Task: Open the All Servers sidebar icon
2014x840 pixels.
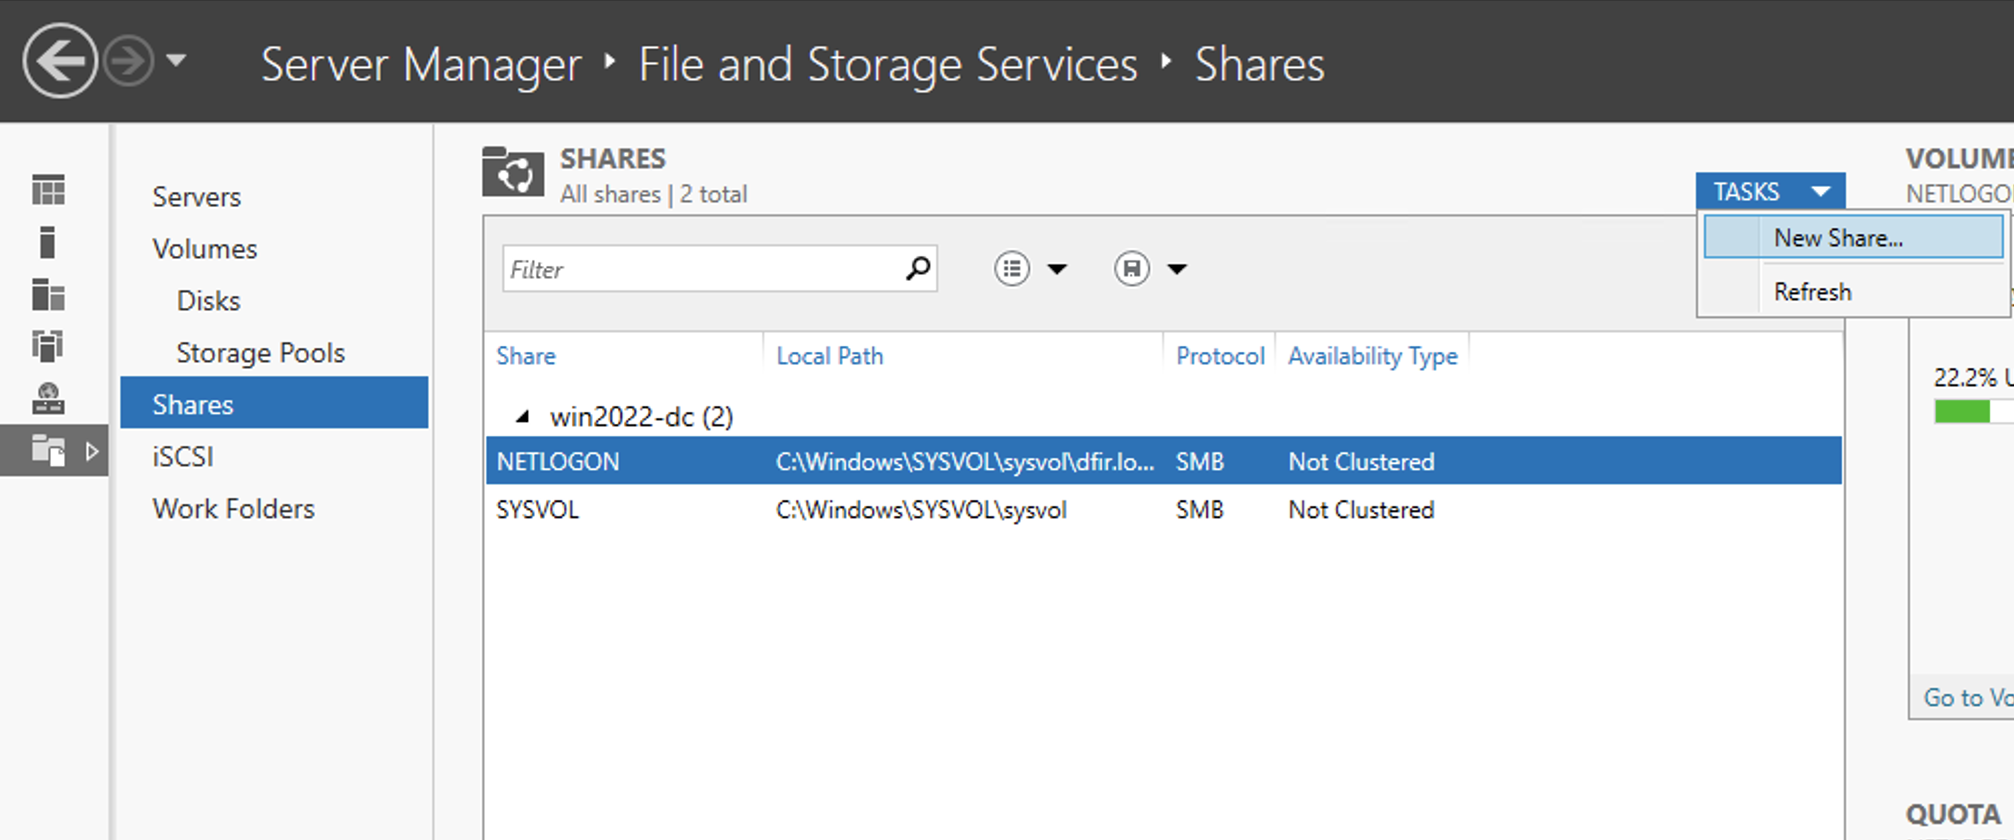Action: [x=48, y=295]
